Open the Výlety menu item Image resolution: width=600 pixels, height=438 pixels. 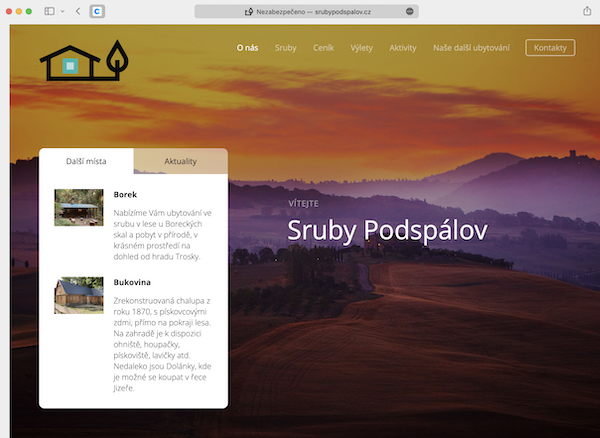tap(361, 48)
